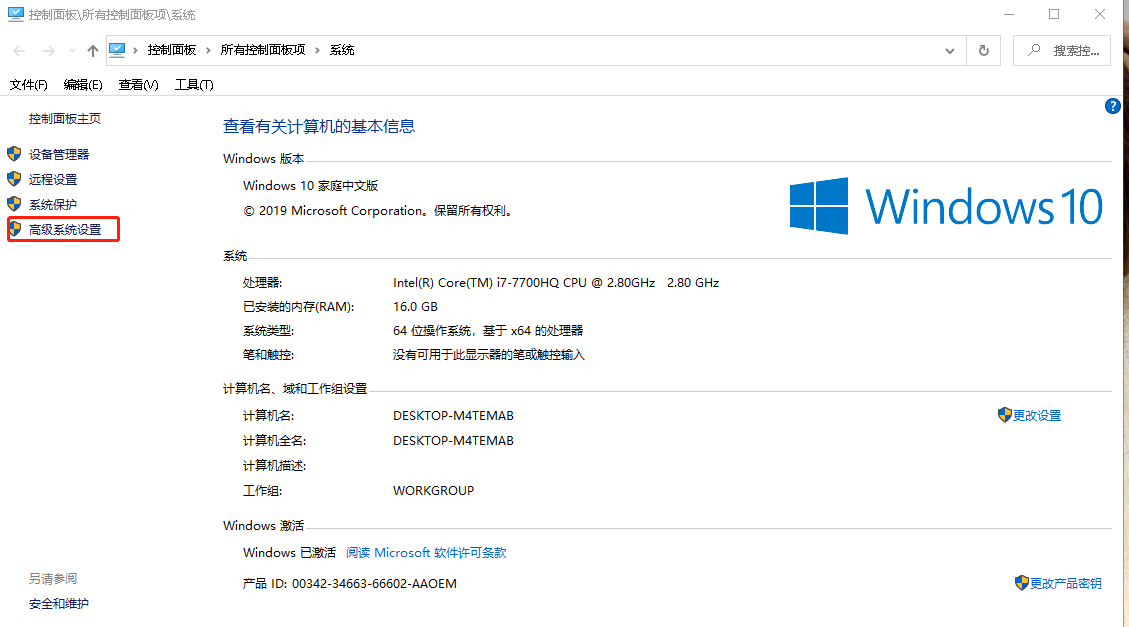
Task: Open the 工具(T) menu
Action: [x=194, y=85]
